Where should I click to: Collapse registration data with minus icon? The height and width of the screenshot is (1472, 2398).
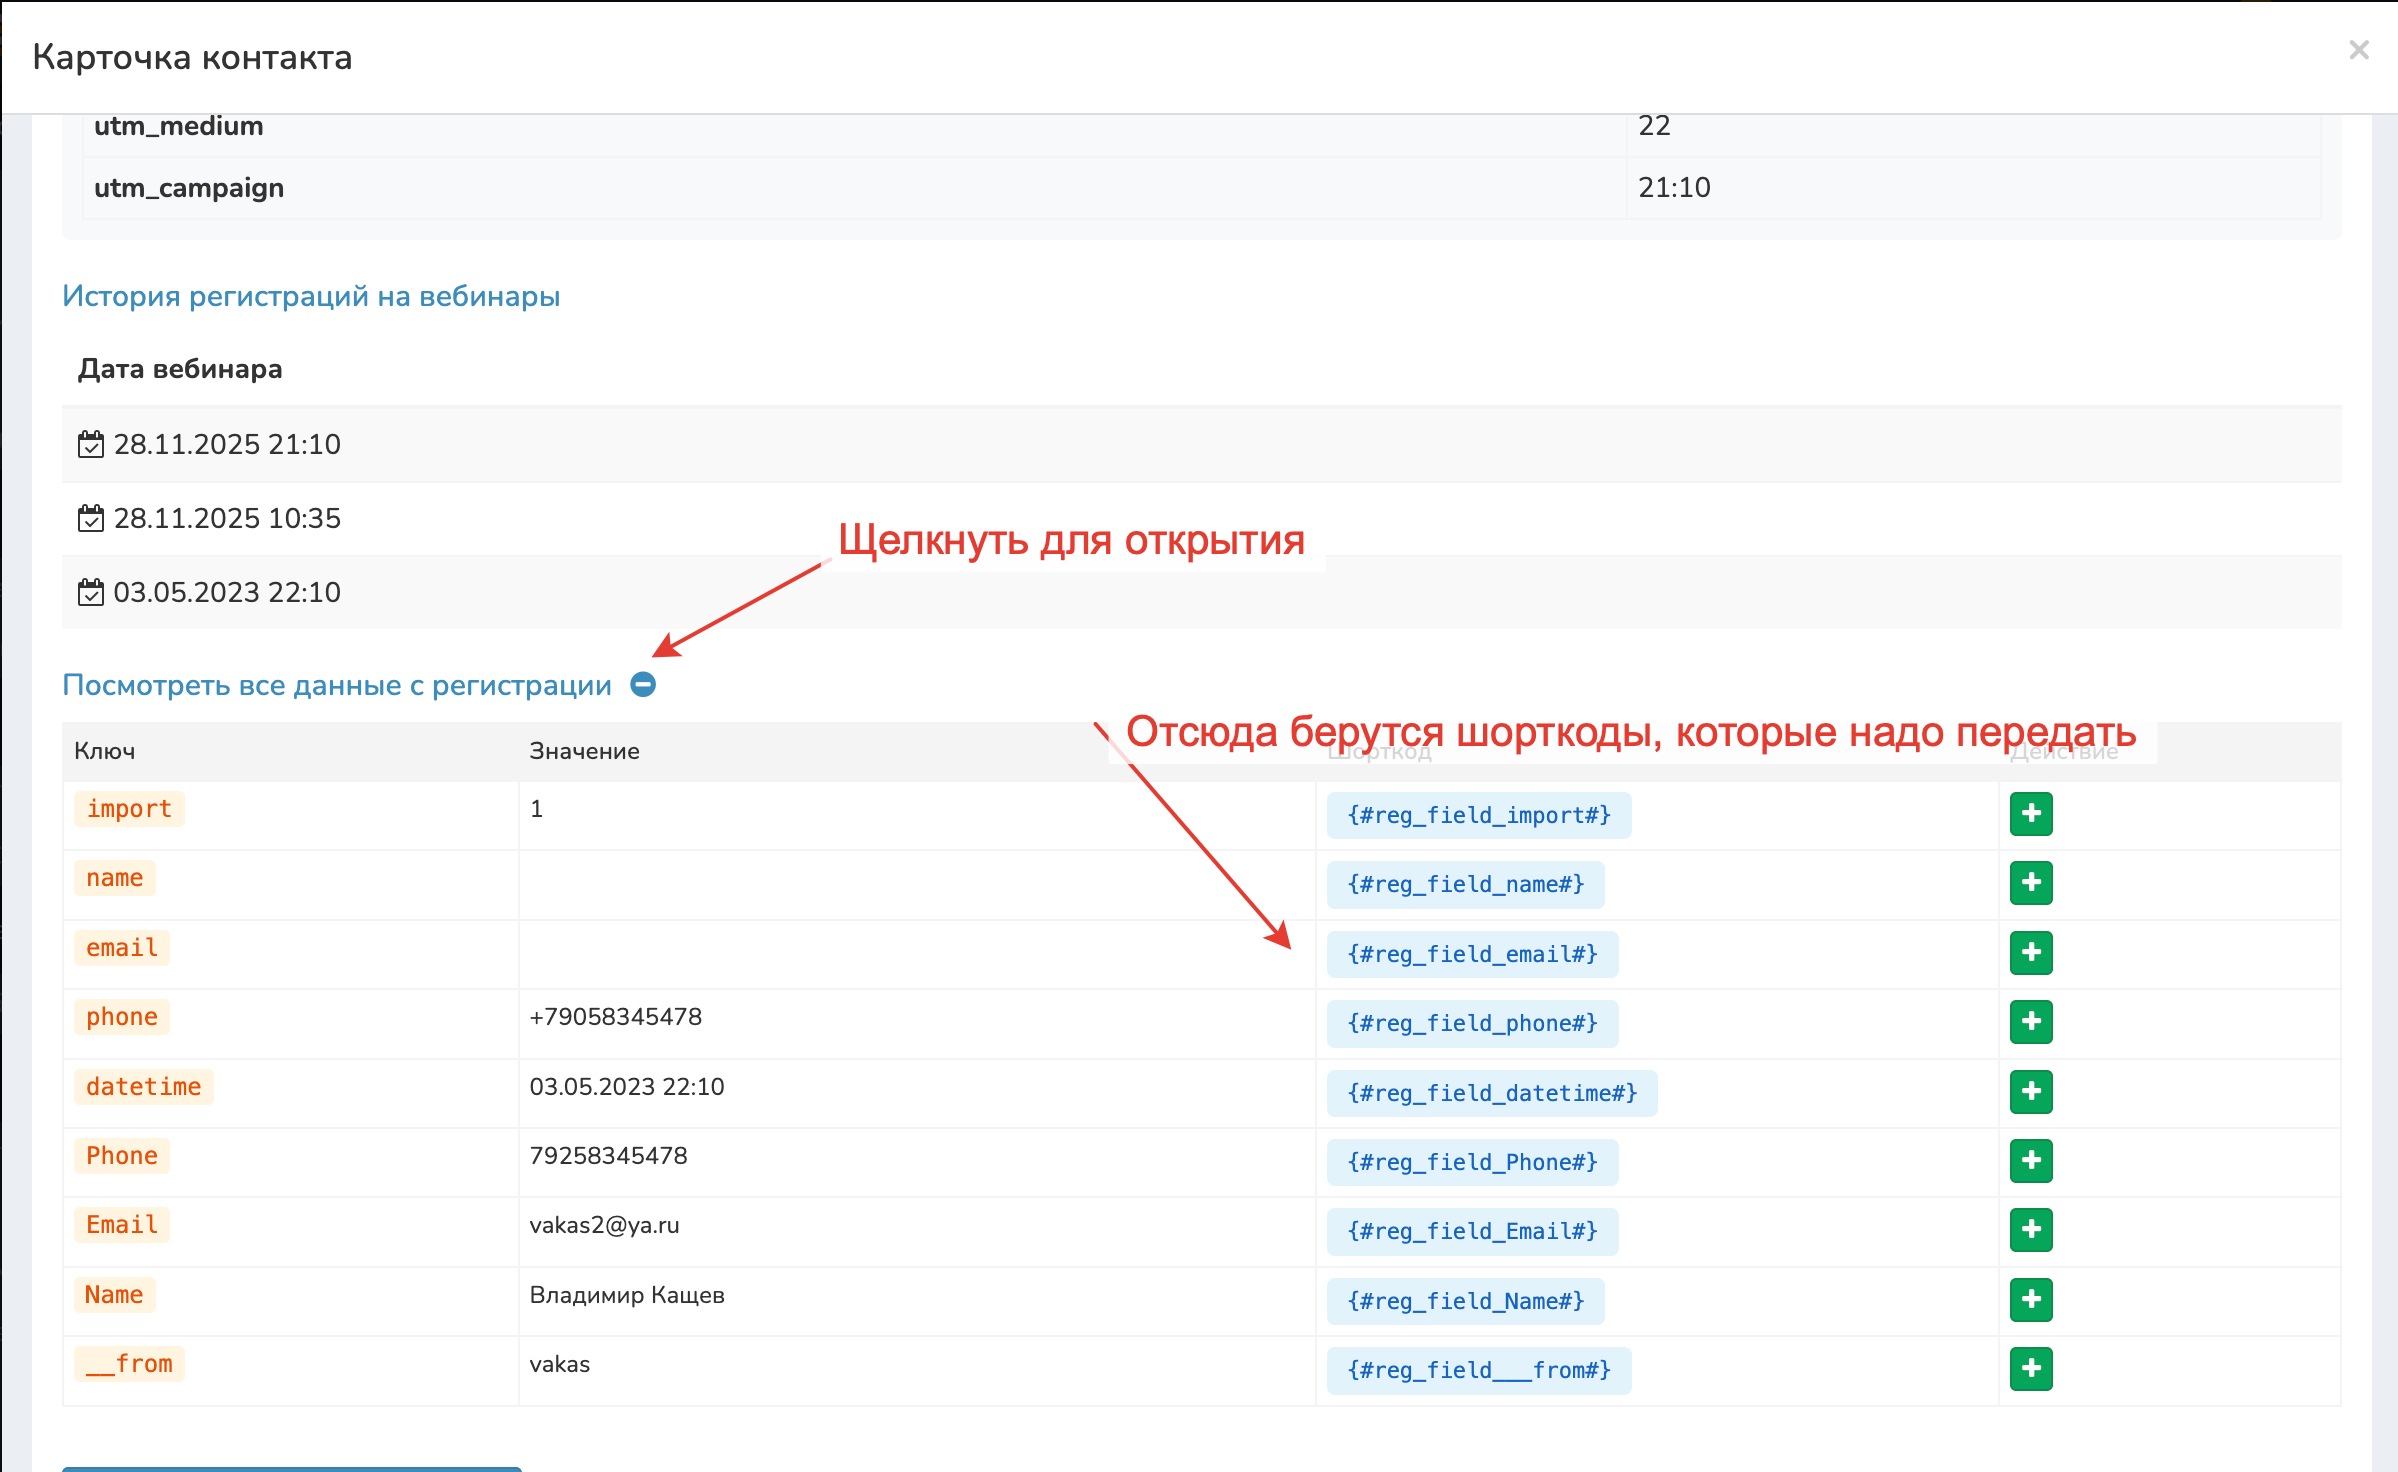(x=643, y=685)
